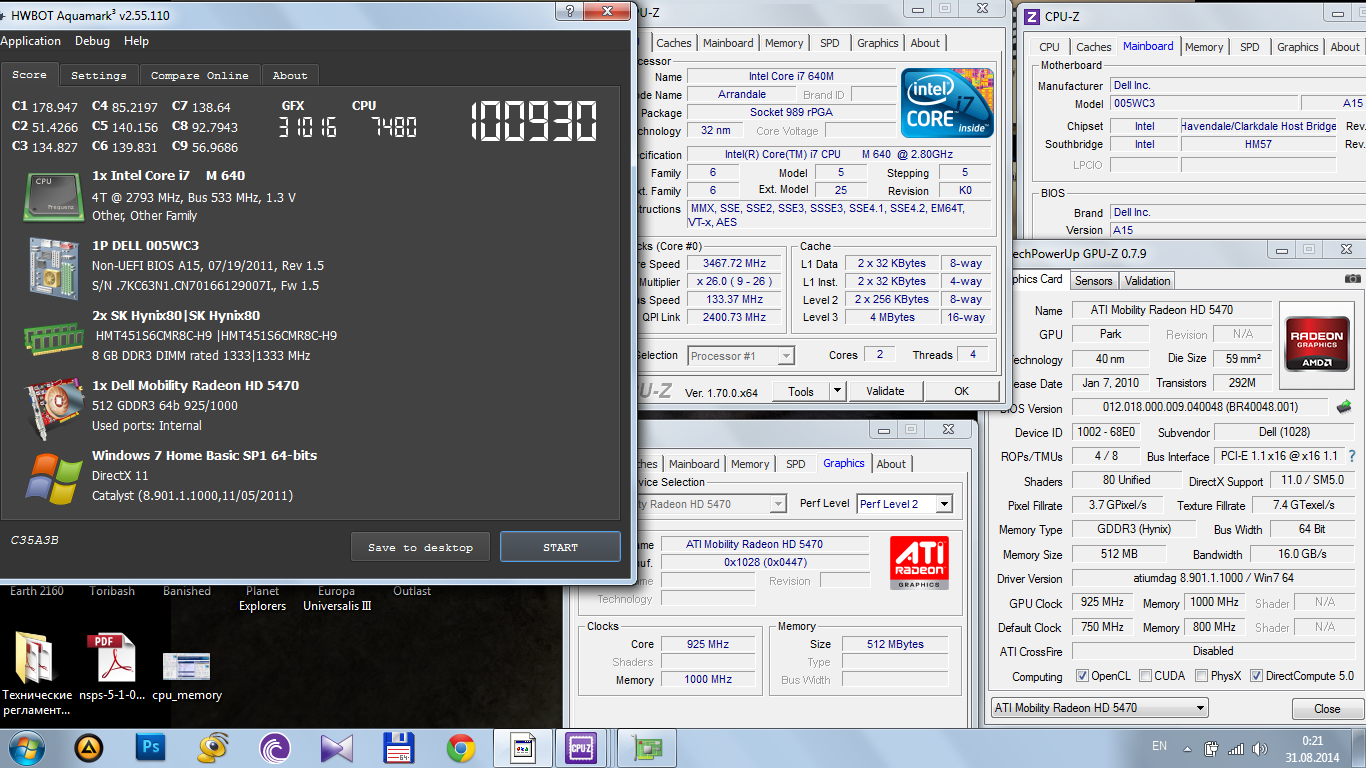This screenshot has height=768, width=1366.
Task: Open the Debug menu in Aquamark
Action: pyautogui.click(x=92, y=41)
